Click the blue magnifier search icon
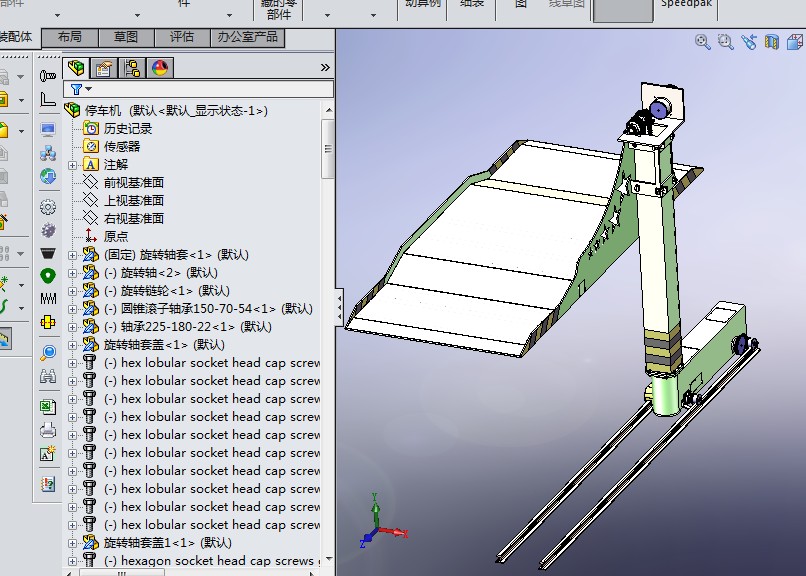This screenshot has width=806, height=576. [x=48, y=352]
